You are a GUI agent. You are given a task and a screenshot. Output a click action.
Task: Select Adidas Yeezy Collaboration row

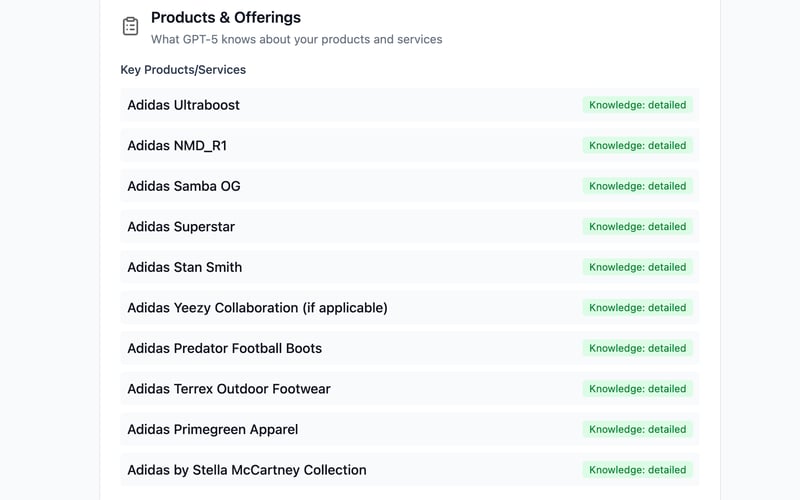257,308
